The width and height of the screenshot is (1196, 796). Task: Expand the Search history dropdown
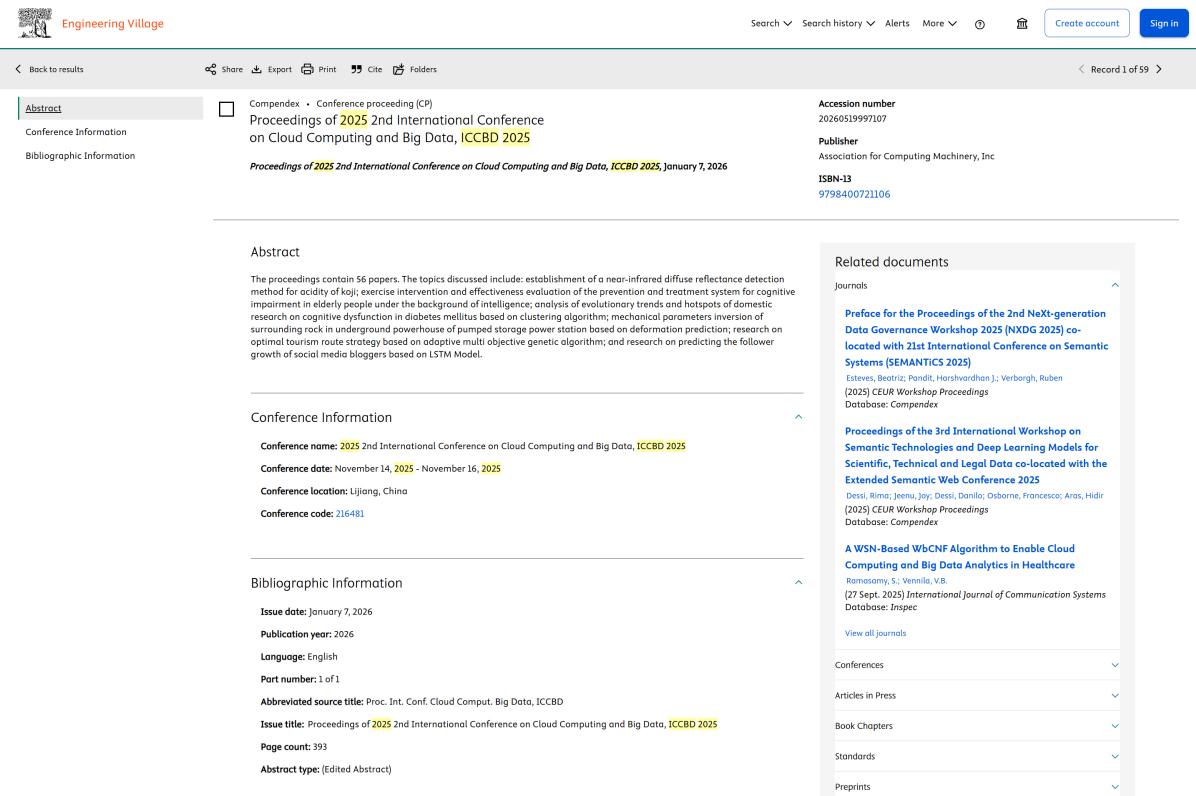(x=838, y=23)
